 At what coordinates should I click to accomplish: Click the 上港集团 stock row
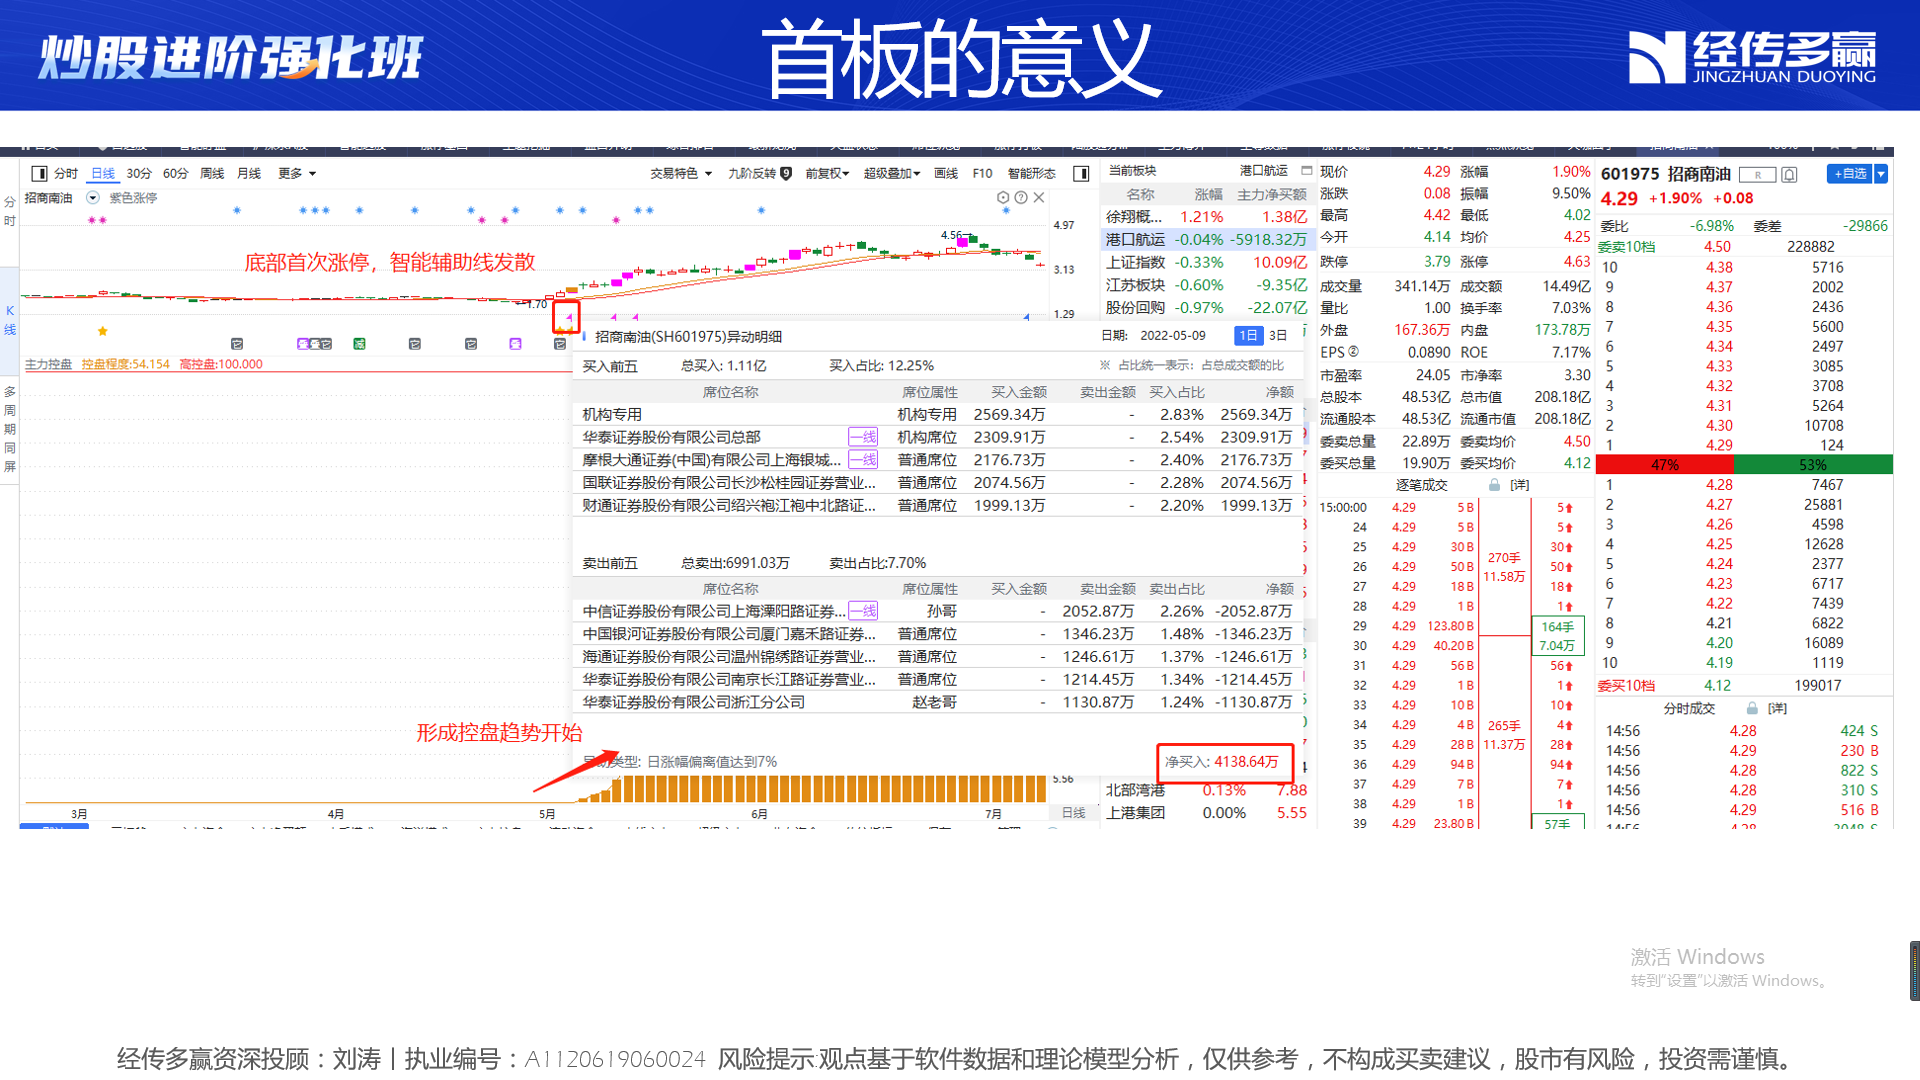click(x=1206, y=813)
